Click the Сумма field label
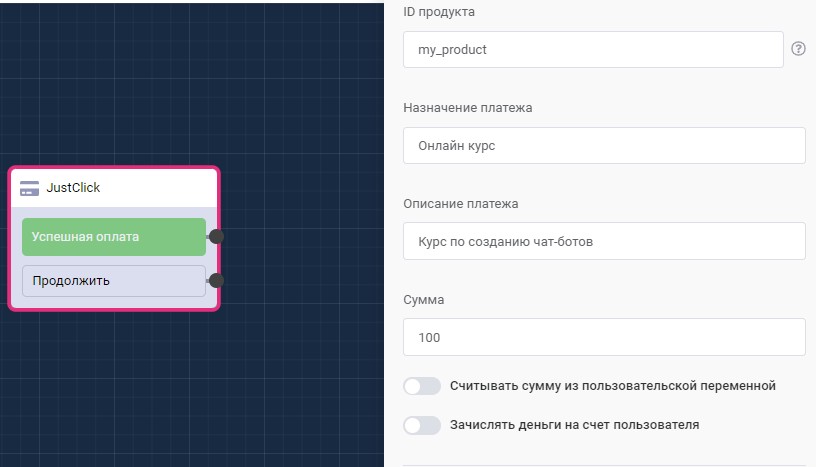This screenshot has height=467, width=816. coord(424,300)
